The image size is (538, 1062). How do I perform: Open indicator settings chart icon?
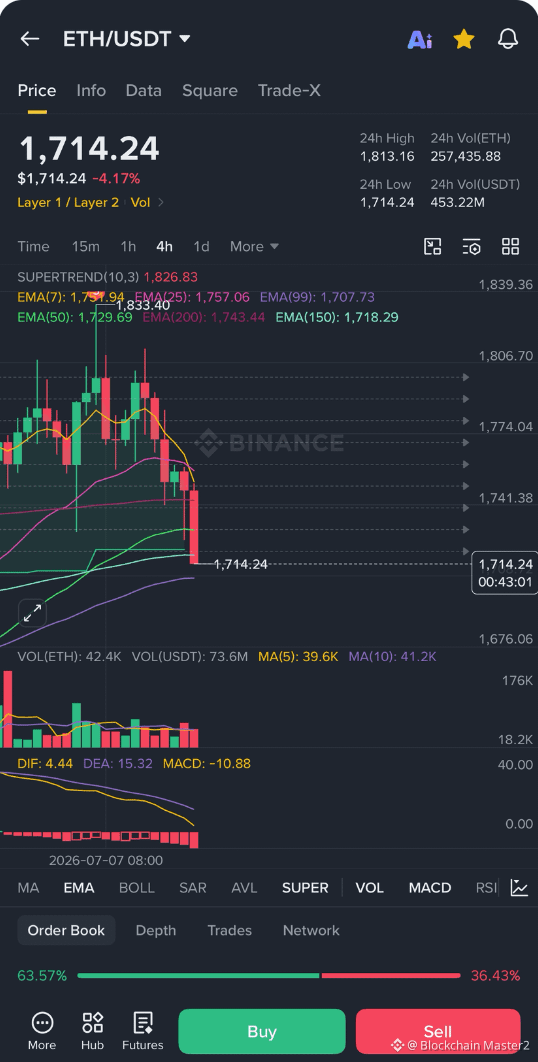coord(519,887)
